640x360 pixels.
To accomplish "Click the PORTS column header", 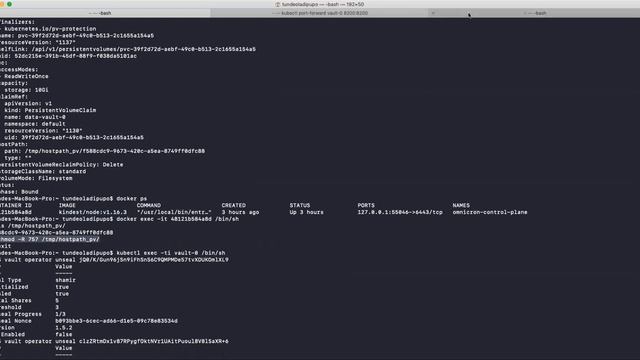I will click(x=366, y=205).
